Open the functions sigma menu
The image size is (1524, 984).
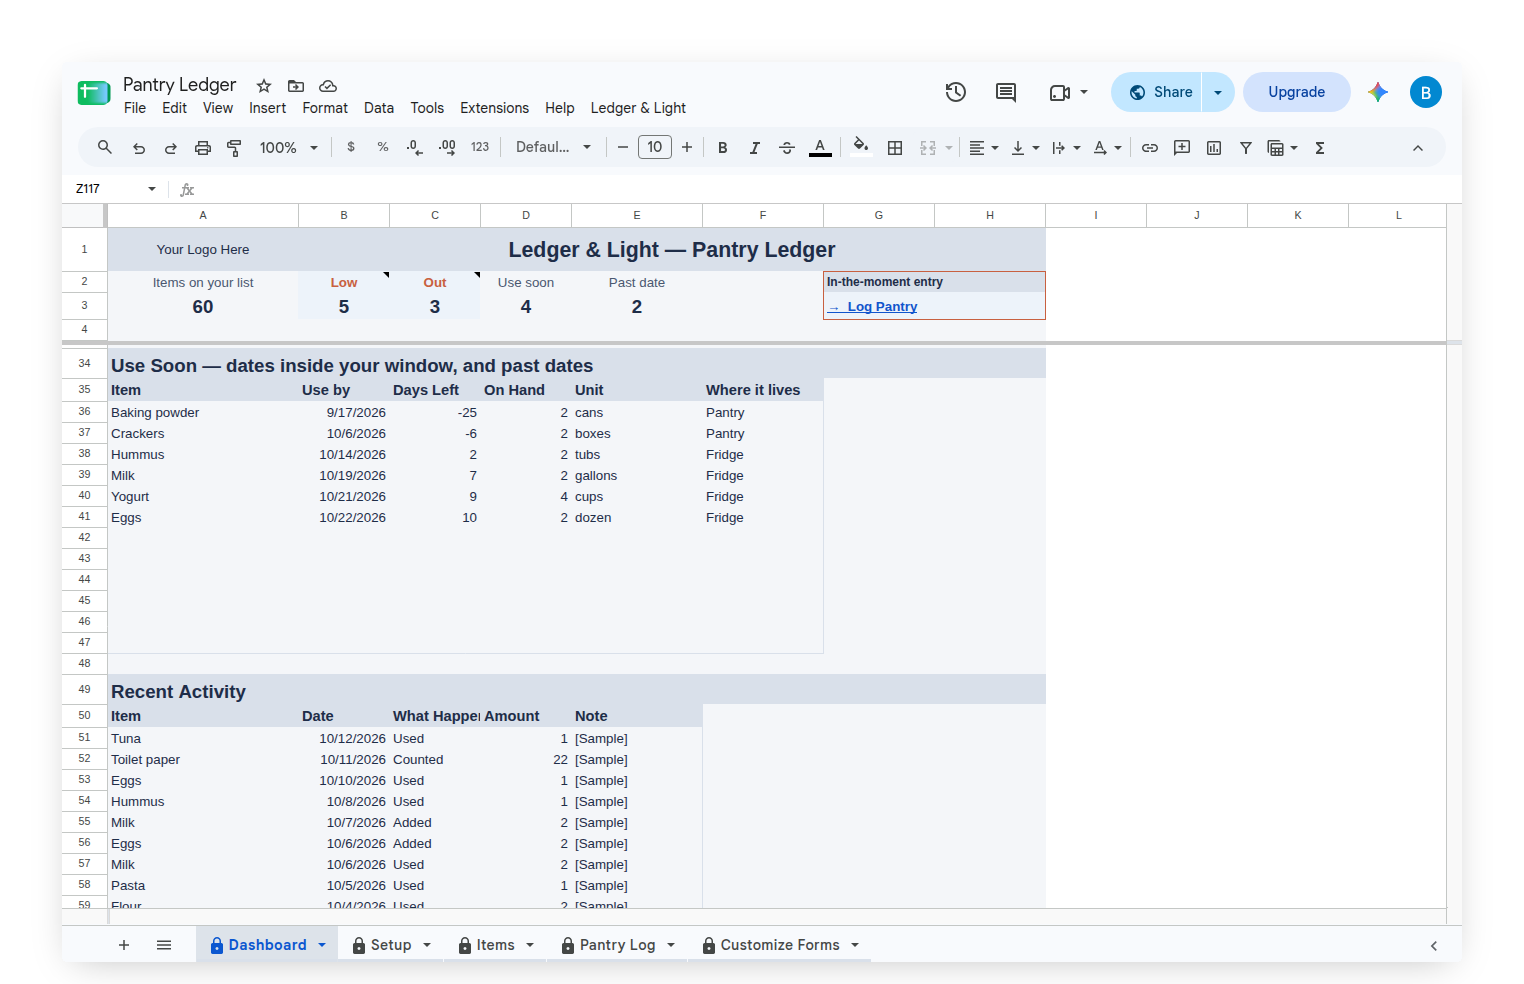point(1320,147)
